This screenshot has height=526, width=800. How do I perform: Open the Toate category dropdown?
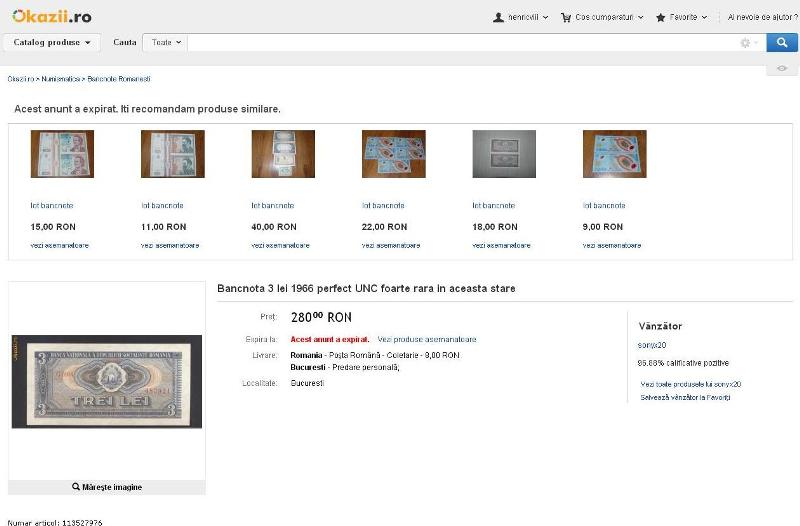coord(166,42)
